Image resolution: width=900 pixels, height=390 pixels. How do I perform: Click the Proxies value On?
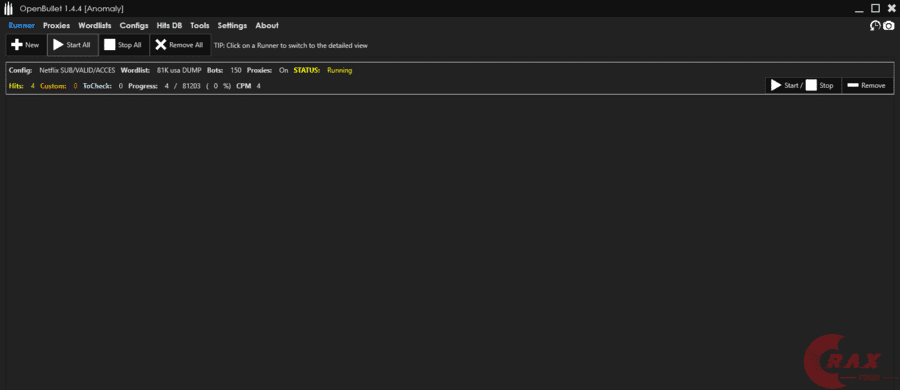(x=284, y=71)
